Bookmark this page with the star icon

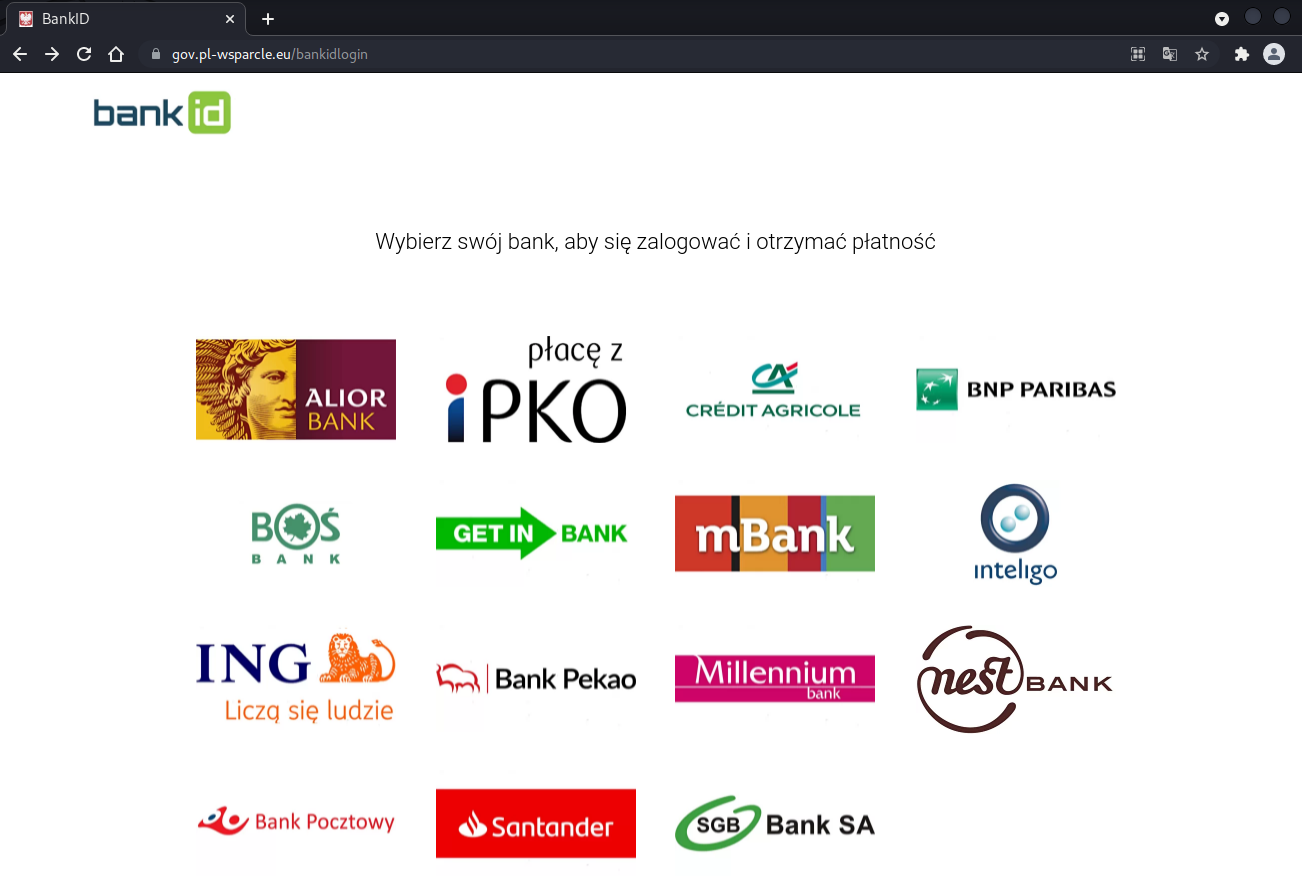coord(1202,54)
